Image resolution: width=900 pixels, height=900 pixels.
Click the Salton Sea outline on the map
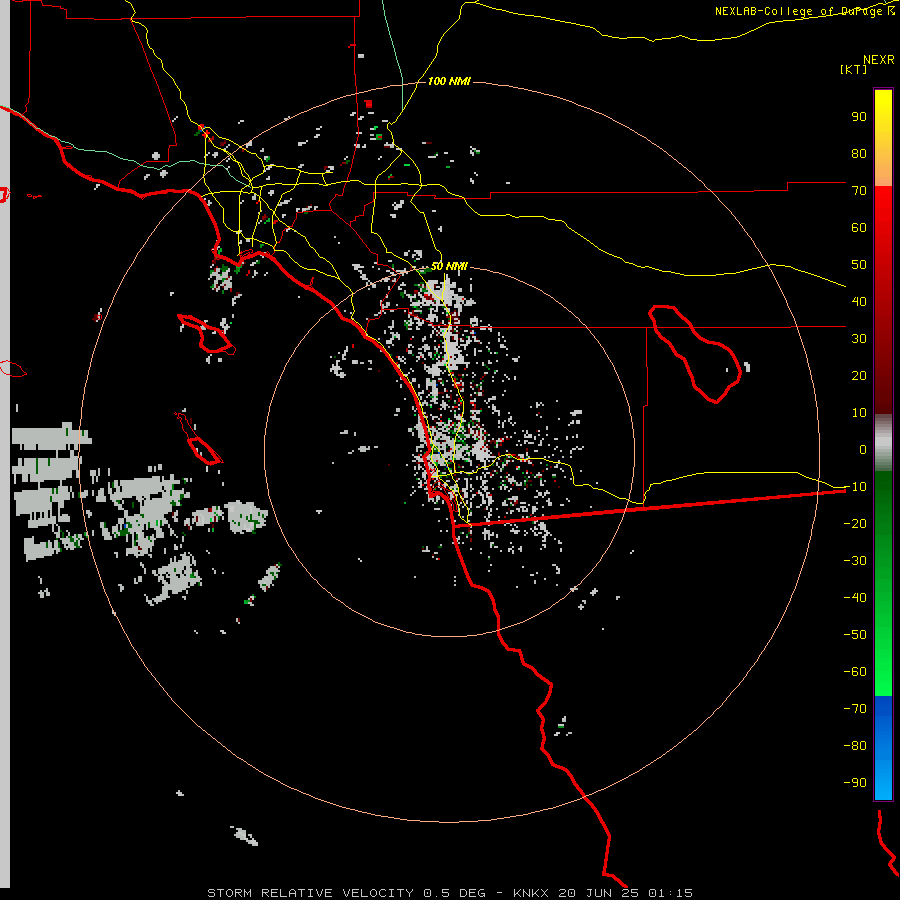click(x=695, y=354)
